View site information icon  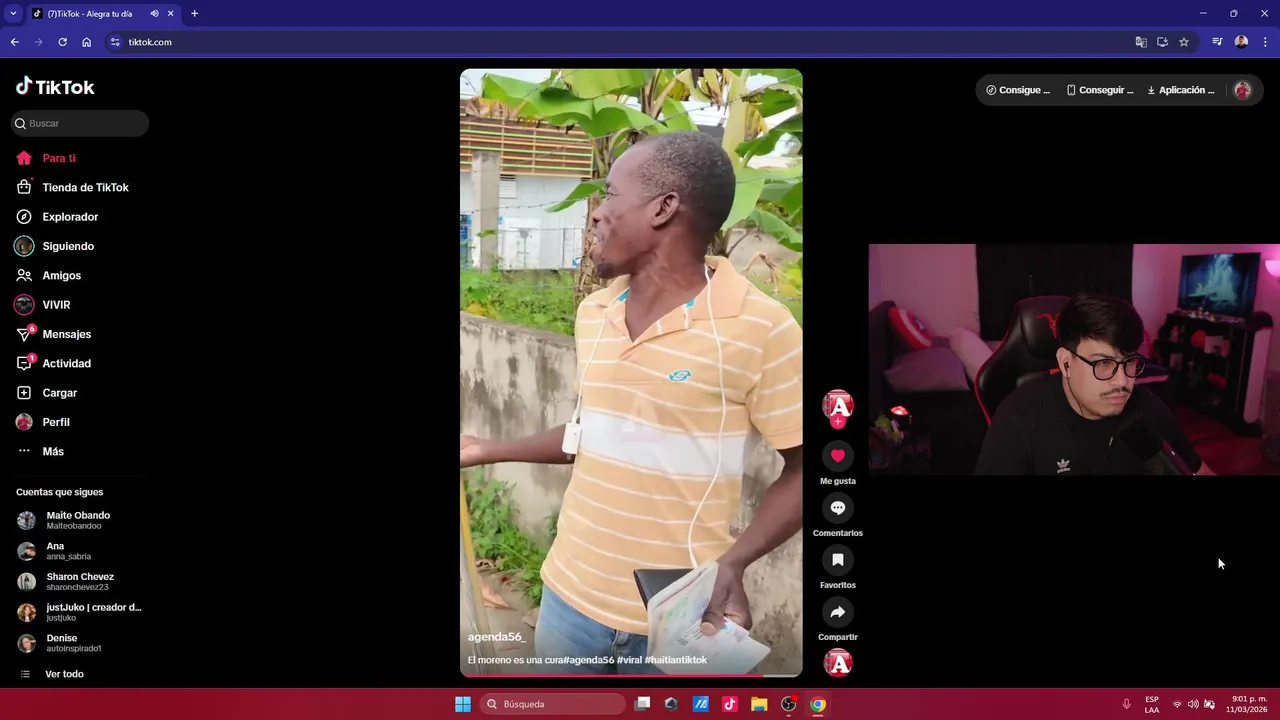pos(115,42)
